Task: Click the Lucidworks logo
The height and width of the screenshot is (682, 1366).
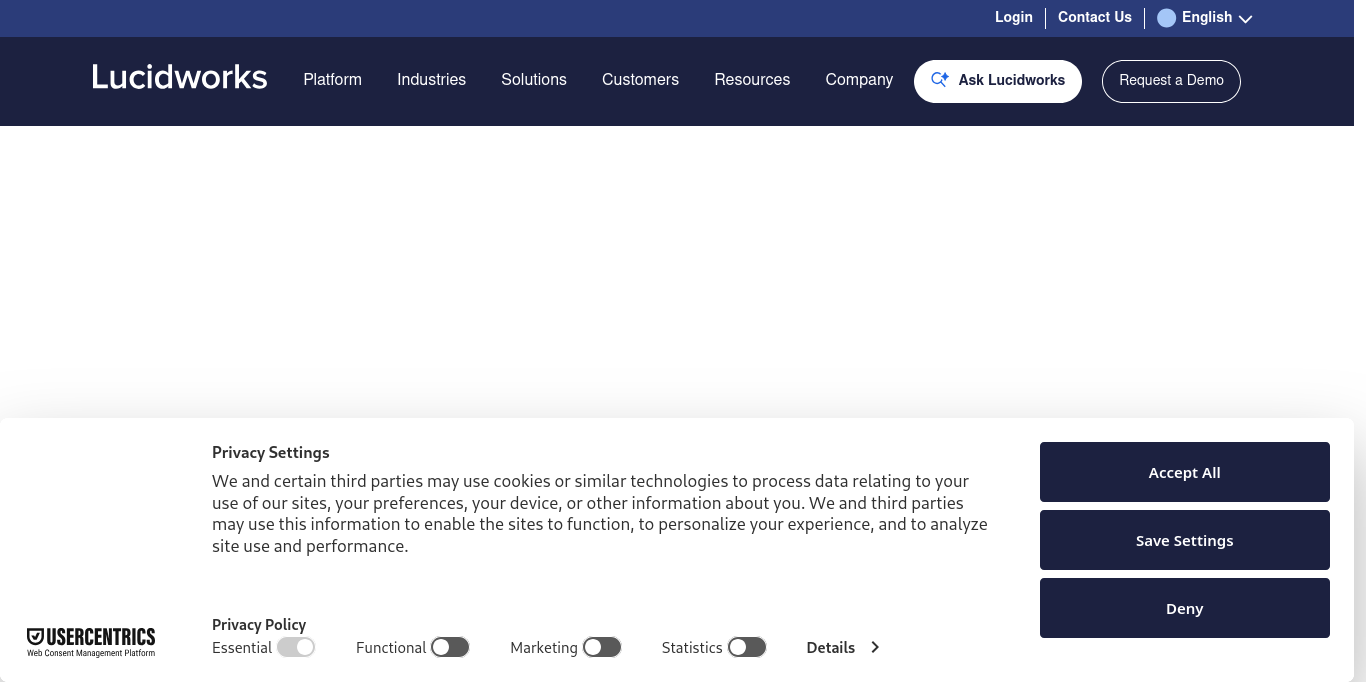Action: [x=179, y=77]
